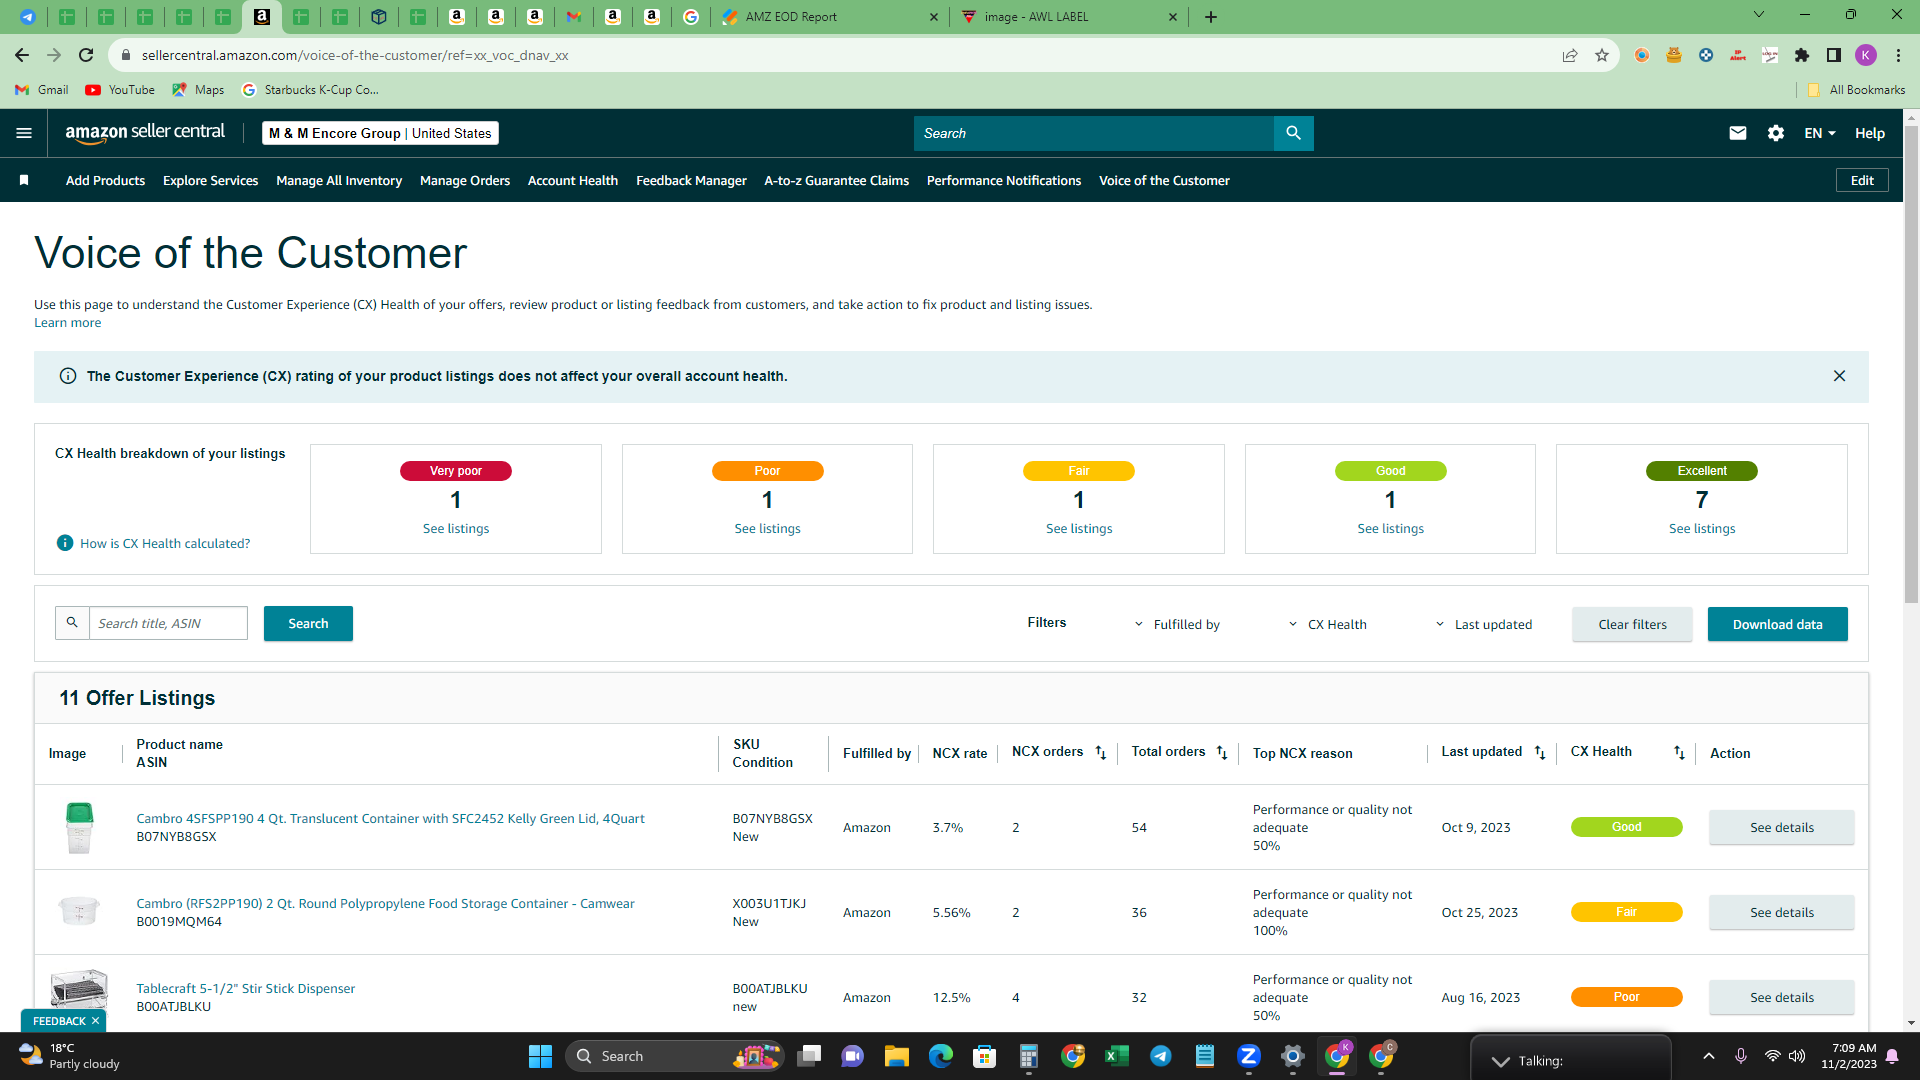
Task: Expand the Last updated filter dropdown
Action: (1483, 624)
